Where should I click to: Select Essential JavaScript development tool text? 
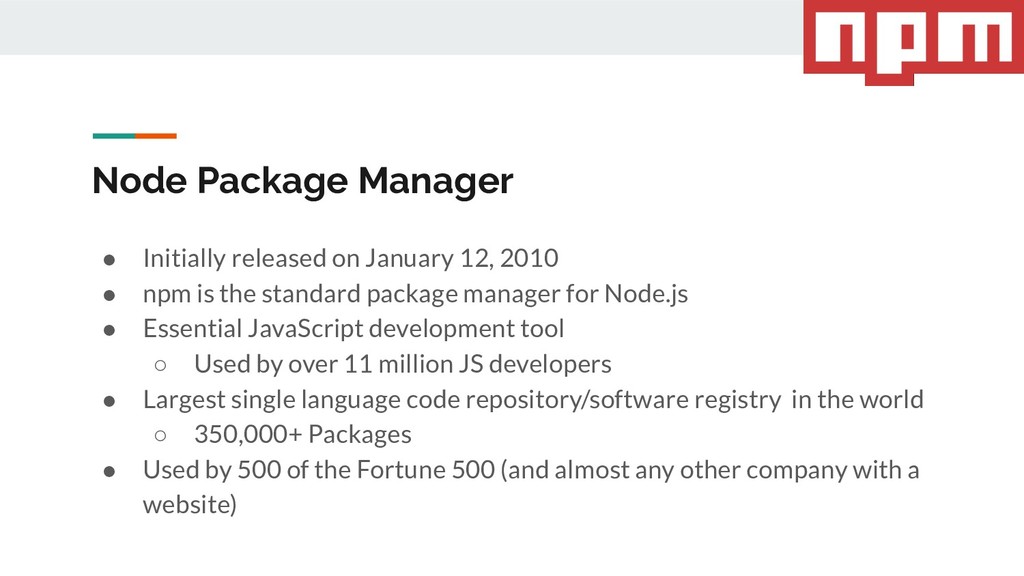[x=353, y=328]
